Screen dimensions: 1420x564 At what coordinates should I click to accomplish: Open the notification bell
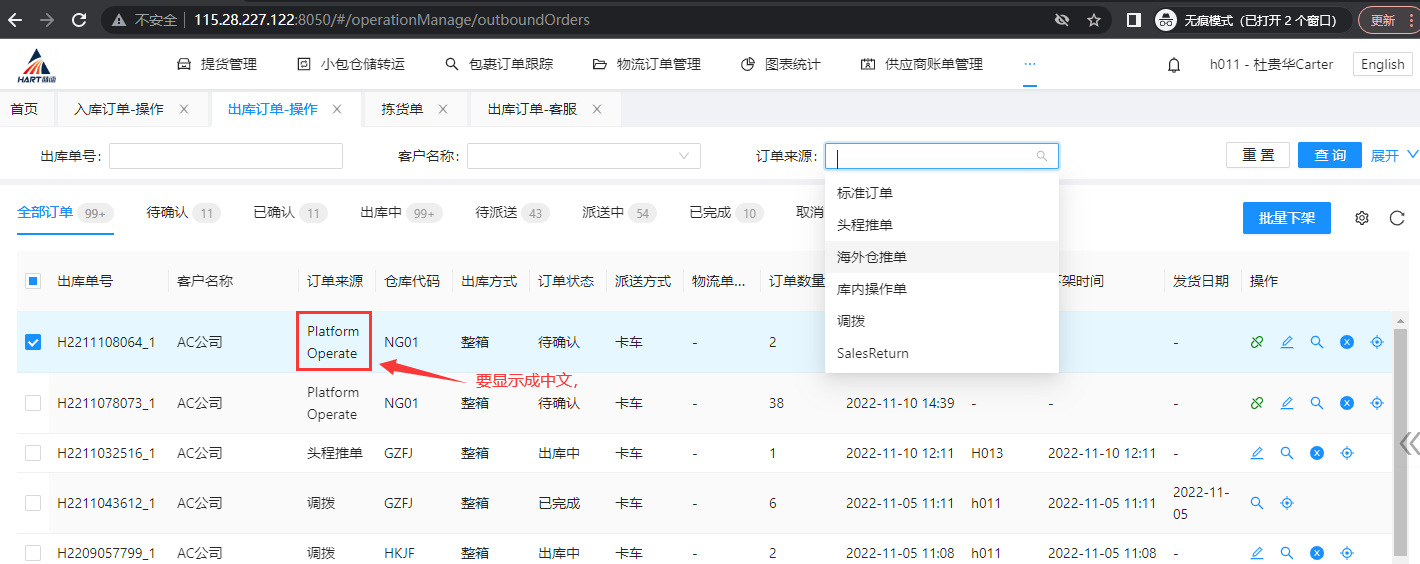(x=1174, y=64)
